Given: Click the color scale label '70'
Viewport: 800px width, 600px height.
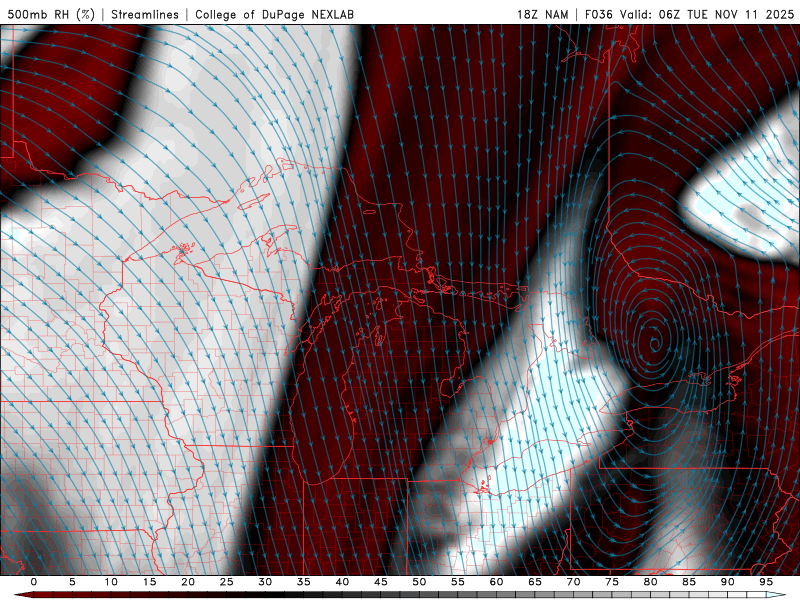Looking at the screenshot, I should [x=573, y=582].
